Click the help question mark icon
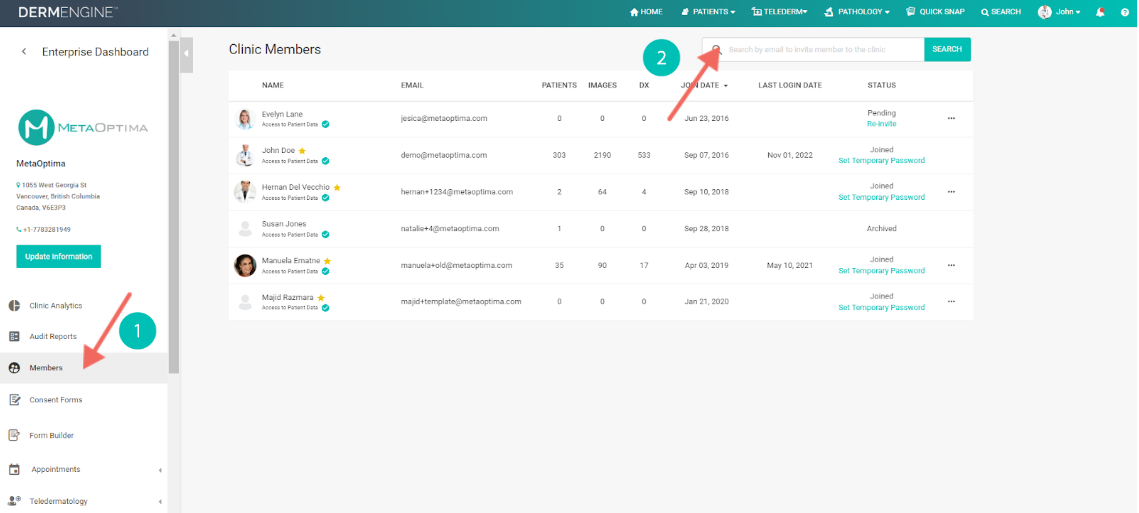1139x513 pixels. (x=1124, y=12)
